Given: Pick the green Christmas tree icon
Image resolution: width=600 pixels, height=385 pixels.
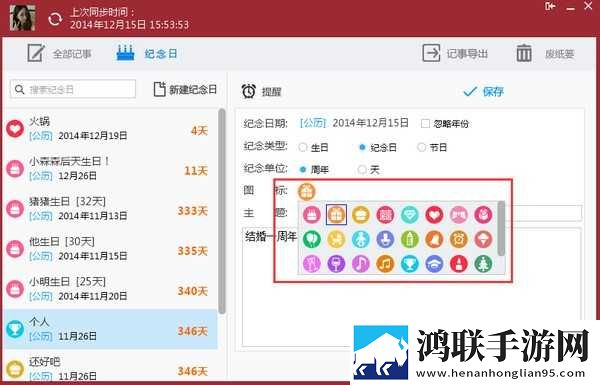Looking at the screenshot, I should (x=483, y=264).
